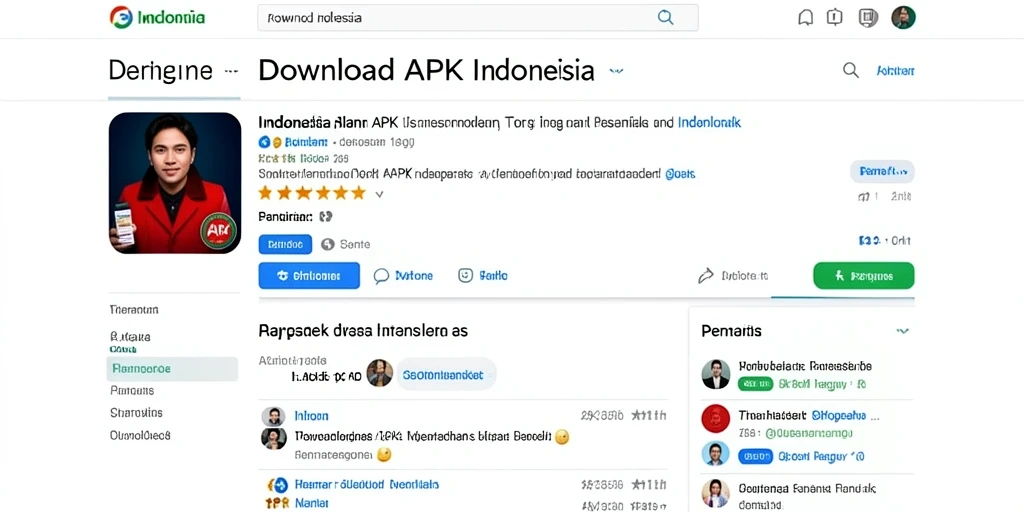The width and height of the screenshot is (1024, 512).
Task: Select the Derhgine tab
Action: click(x=161, y=71)
